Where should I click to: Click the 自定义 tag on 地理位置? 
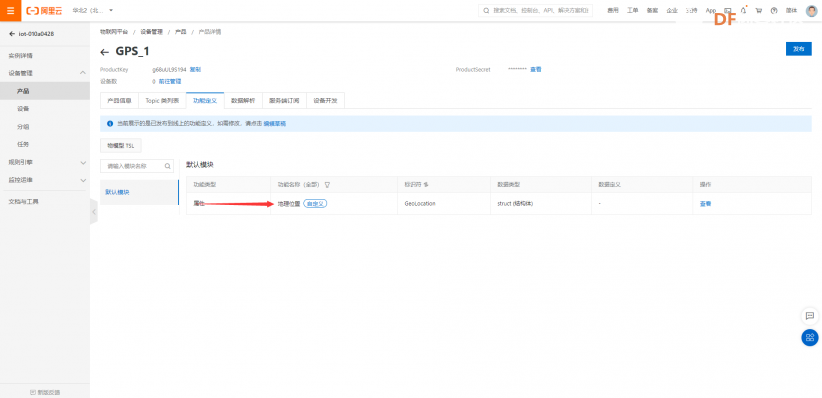(315, 203)
